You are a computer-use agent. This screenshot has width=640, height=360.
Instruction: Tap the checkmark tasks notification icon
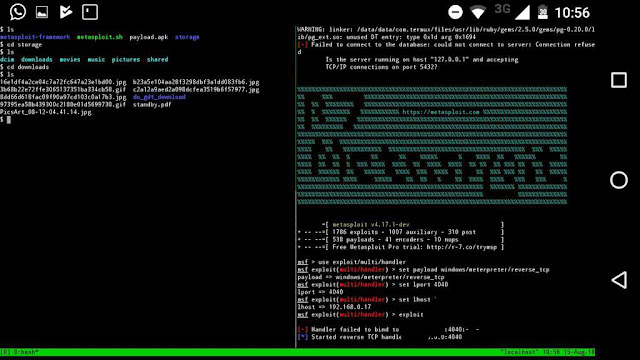66,12
